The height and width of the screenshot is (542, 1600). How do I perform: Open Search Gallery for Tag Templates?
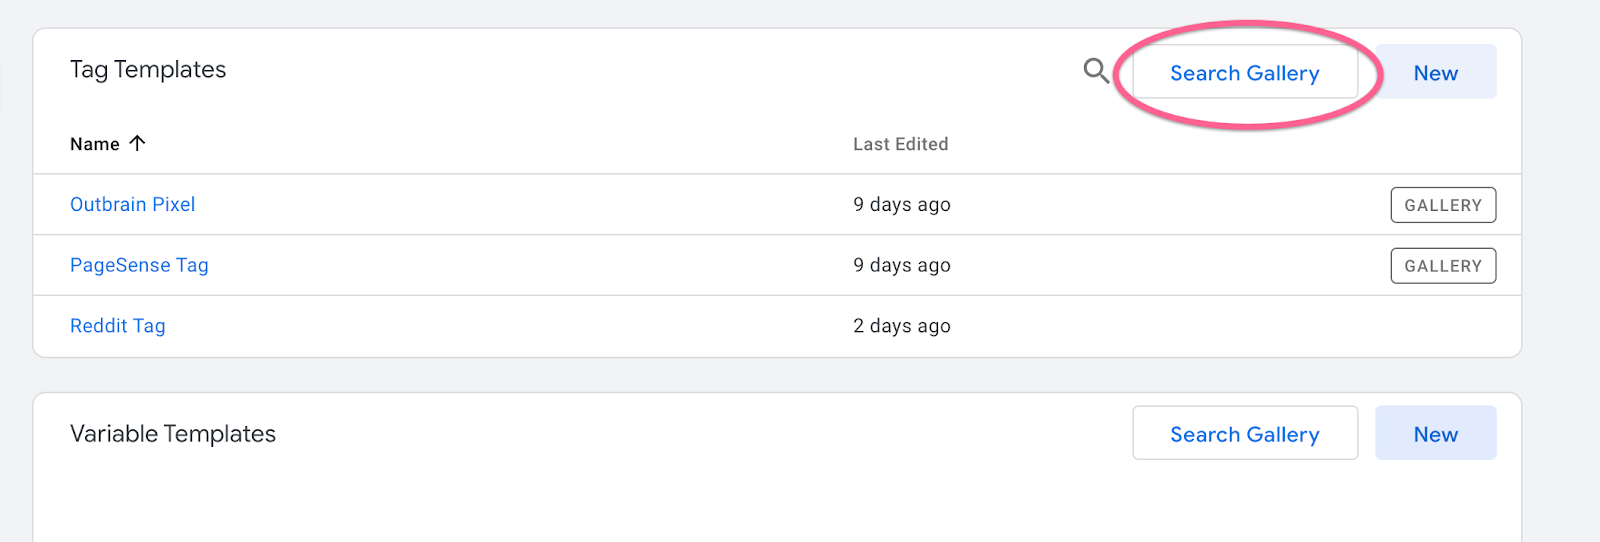[1245, 72]
